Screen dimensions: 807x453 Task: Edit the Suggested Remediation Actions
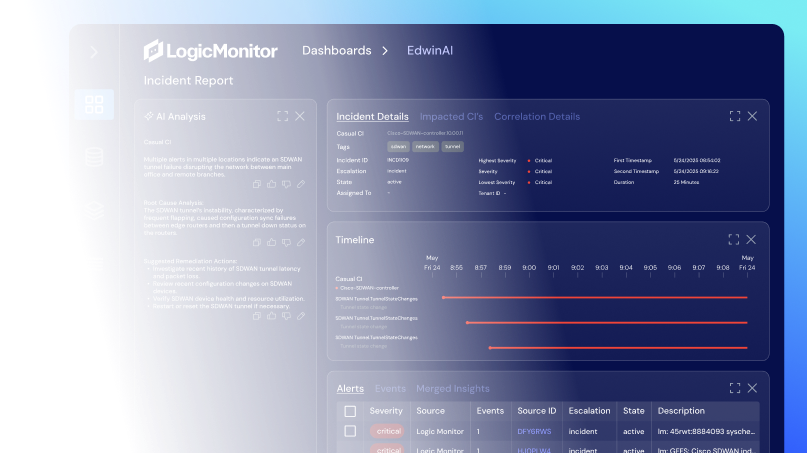coord(301,316)
